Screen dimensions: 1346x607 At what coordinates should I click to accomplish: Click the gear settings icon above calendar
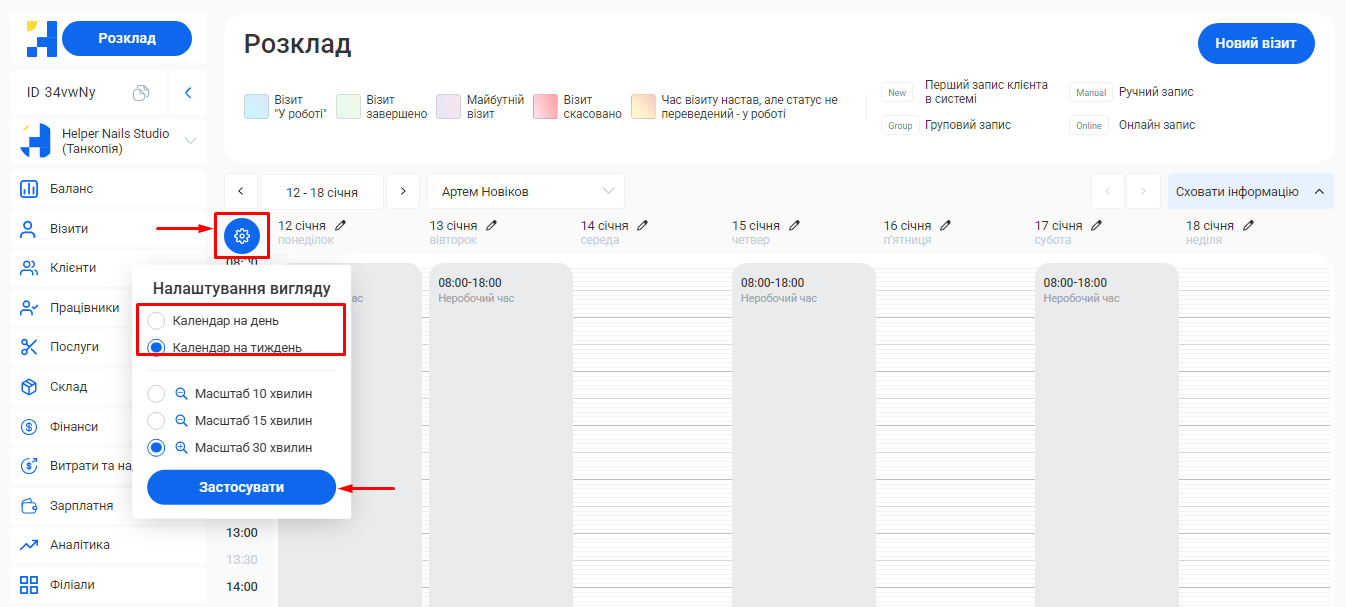241,236
